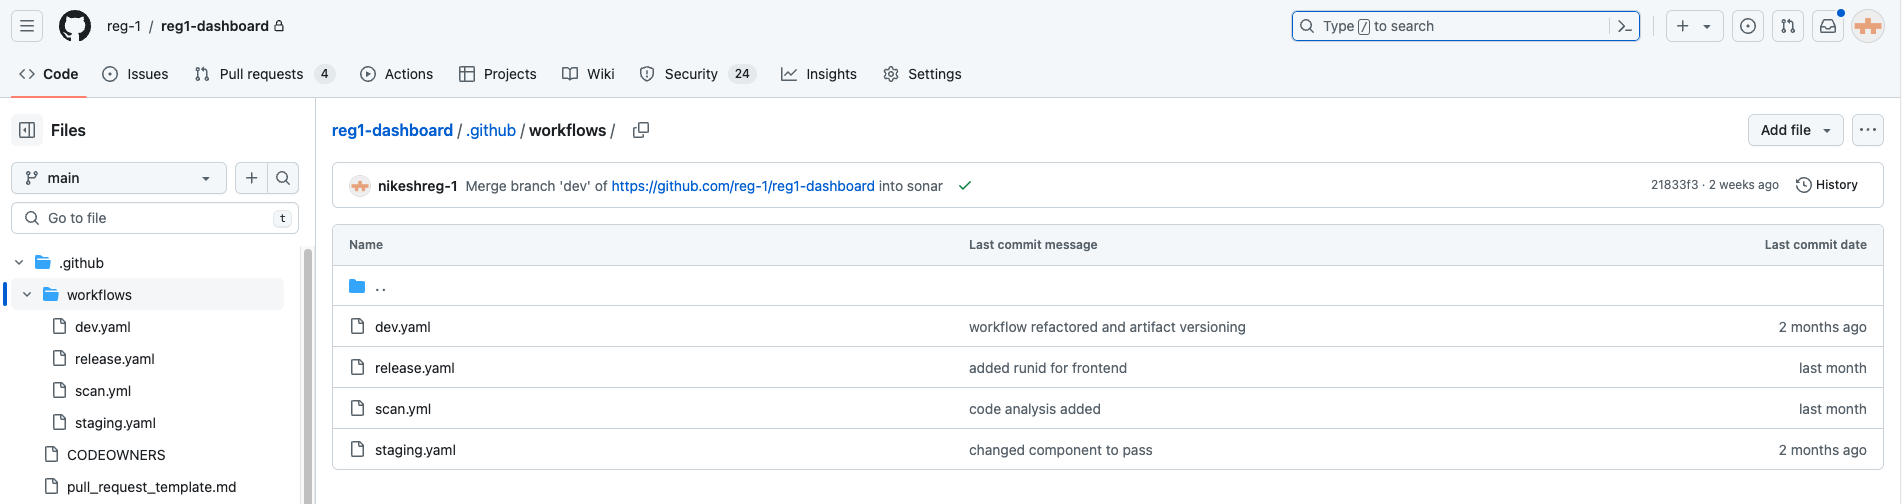Copy the file path icon
Image resolution: width=1902 pixels, height=504 pixels.
(641, 130)
